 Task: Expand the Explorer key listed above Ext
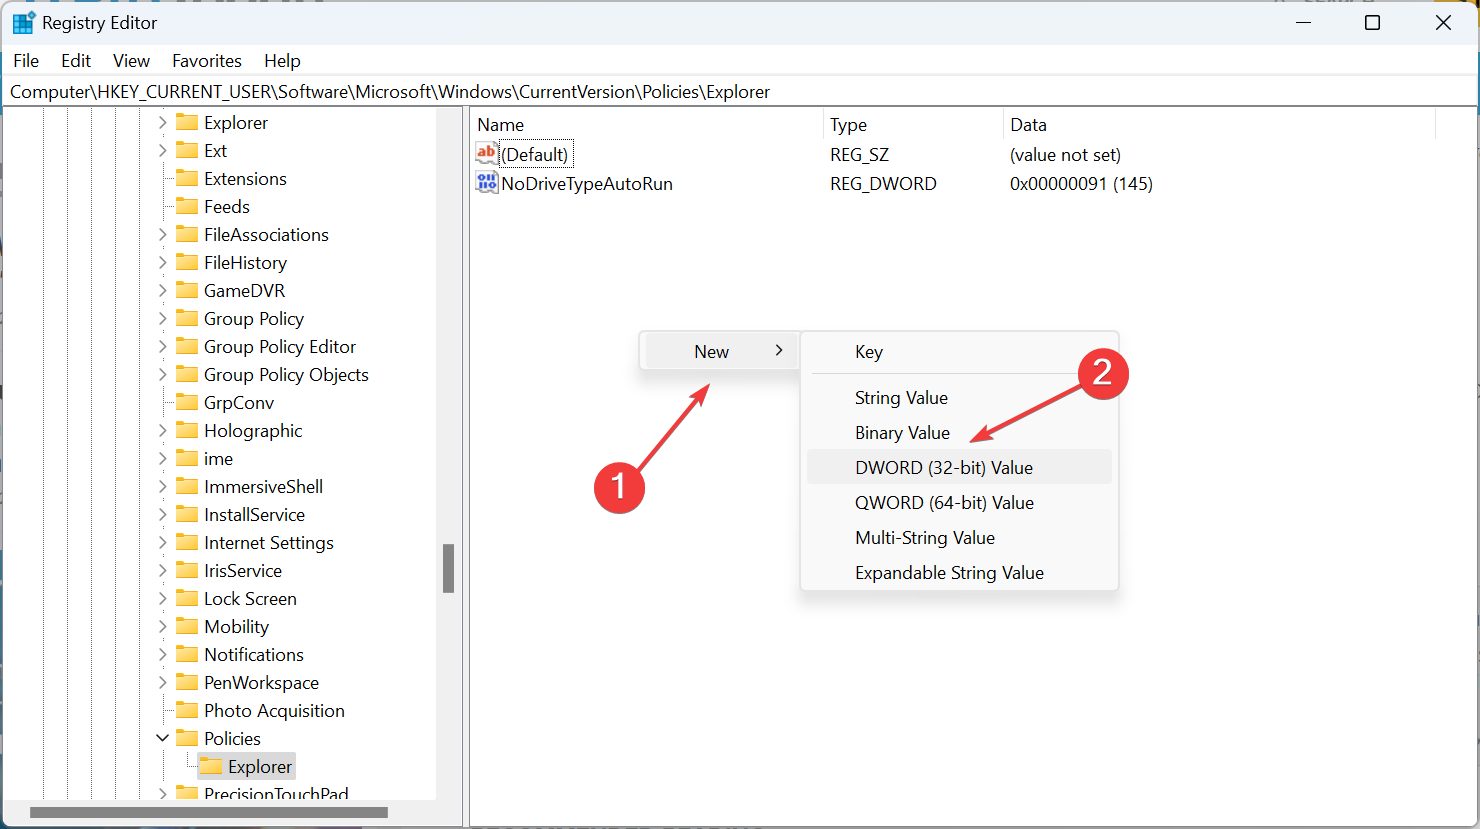[162, 122]
